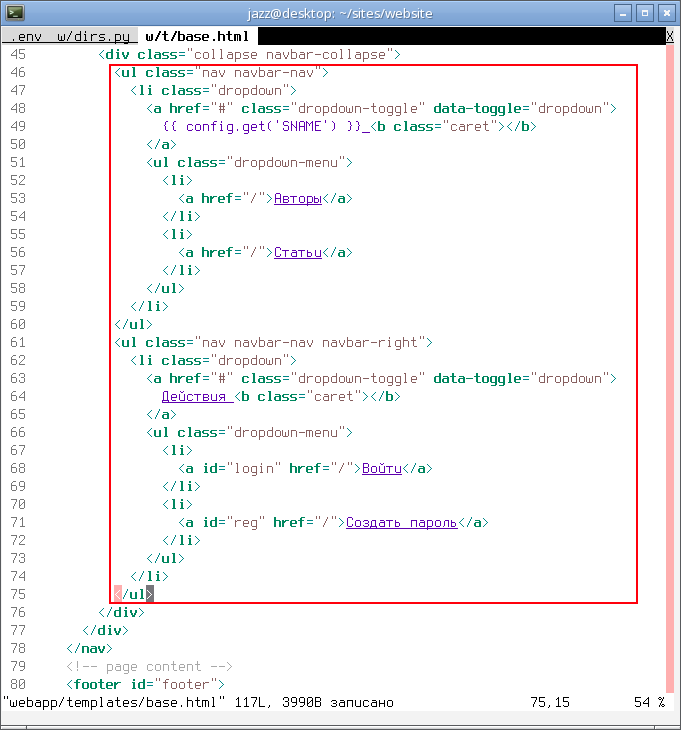
Task: Close the tab using the X in the tab line
Action: (670, 36)
